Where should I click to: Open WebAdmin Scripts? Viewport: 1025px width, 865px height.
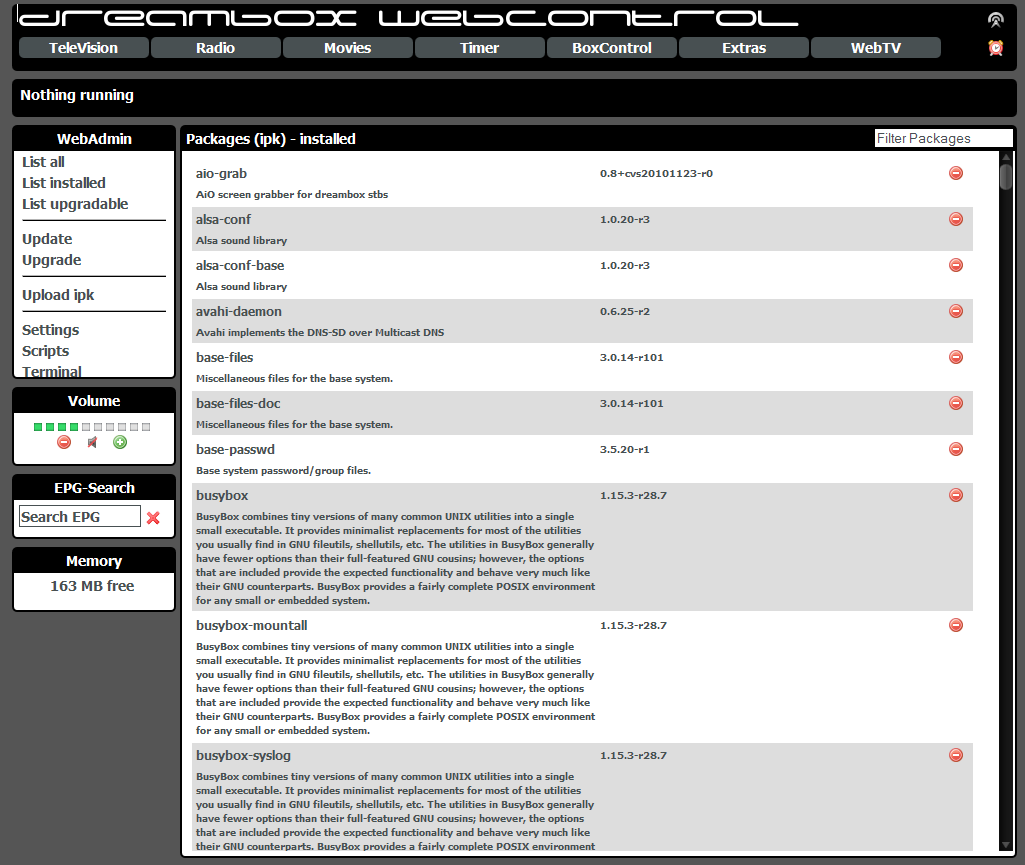click(x=45, y=351)
